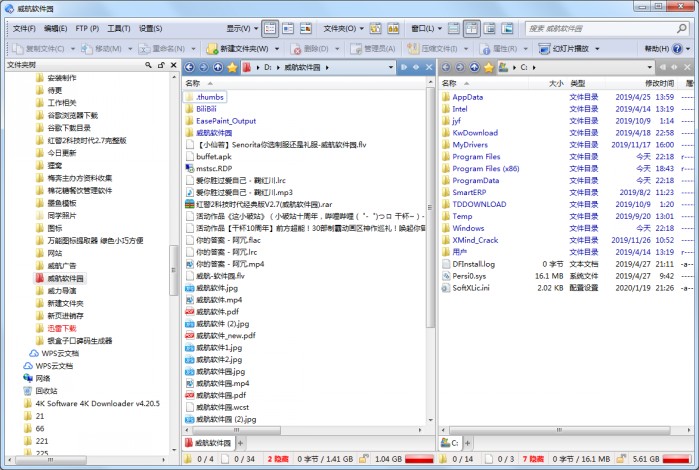The image size is (699, 470).
Task: Add new tab next to C: tab
Action: tap(467, 443)
